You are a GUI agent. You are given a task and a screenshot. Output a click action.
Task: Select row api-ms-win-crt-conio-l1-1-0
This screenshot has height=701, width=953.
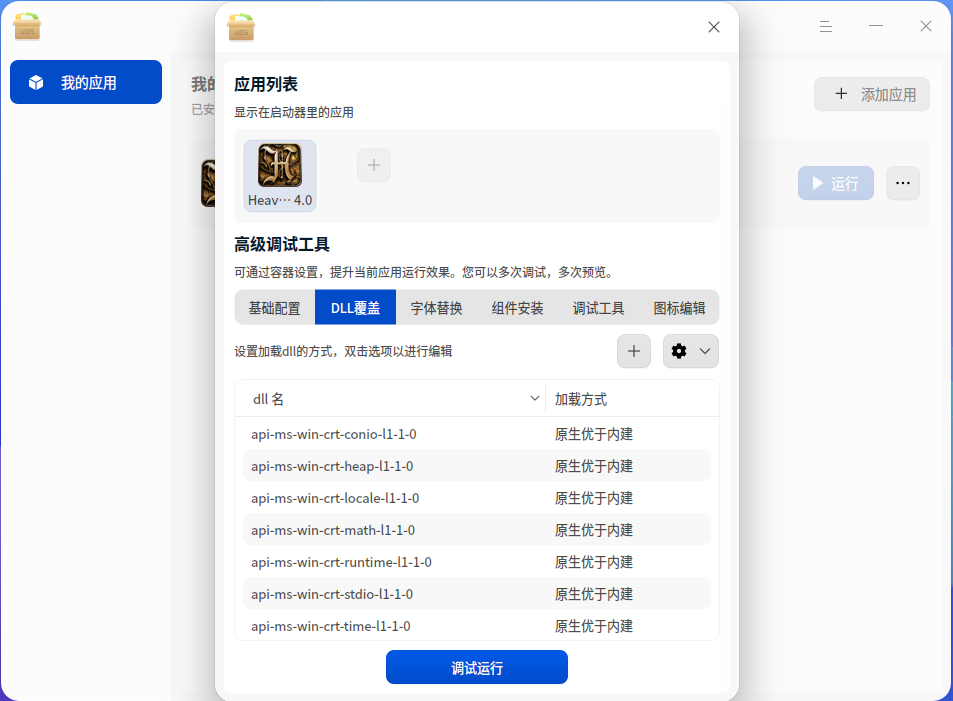pyautogui.click(x=476, y=434)
